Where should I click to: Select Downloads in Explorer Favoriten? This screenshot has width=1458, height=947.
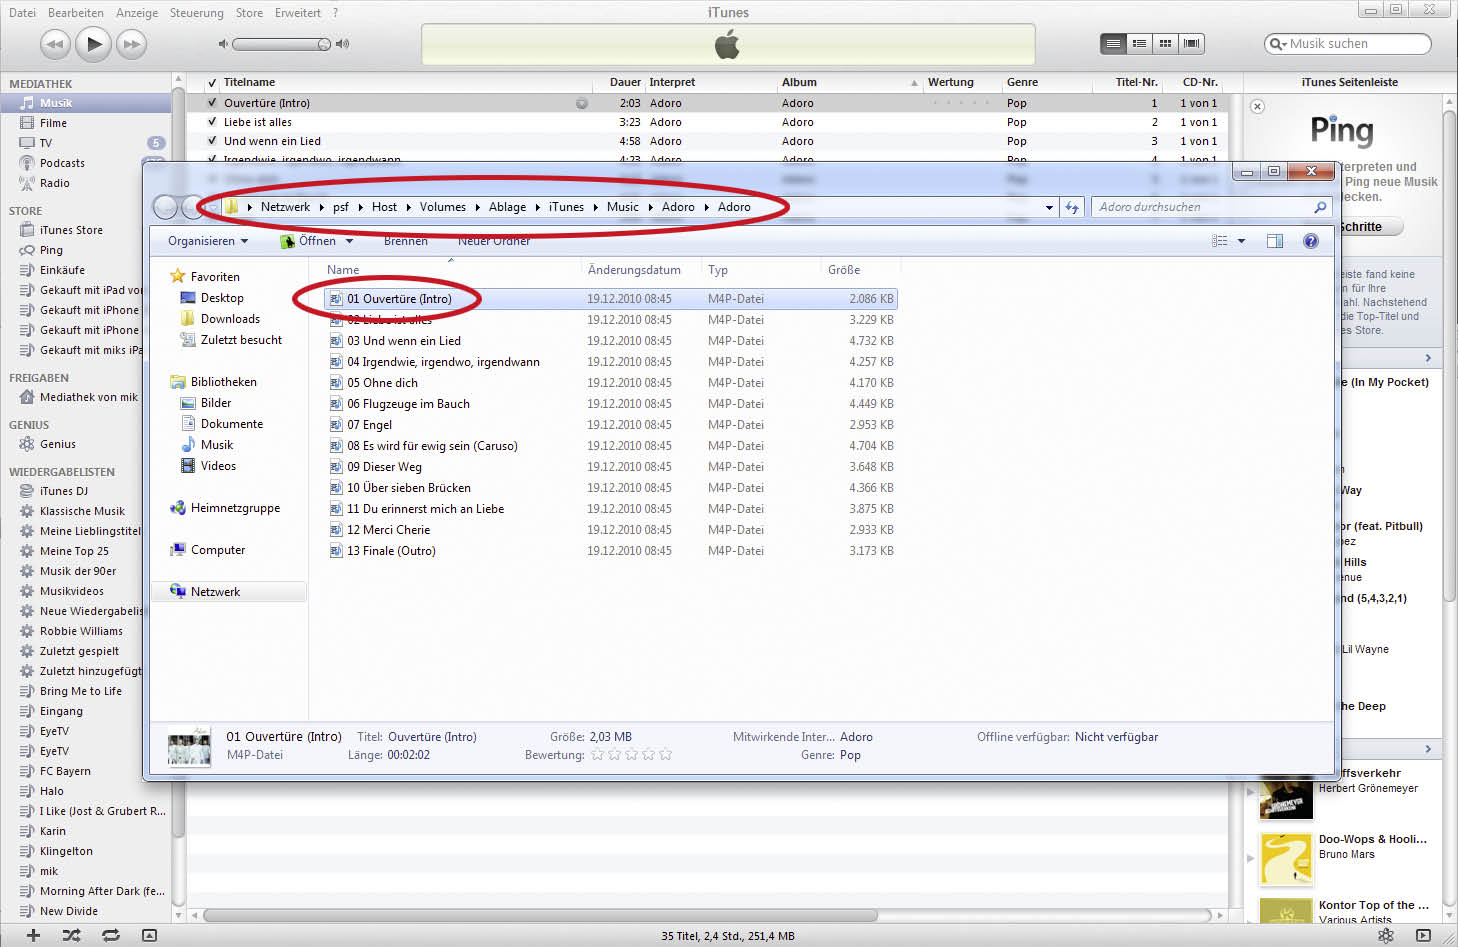pos(230,319)
